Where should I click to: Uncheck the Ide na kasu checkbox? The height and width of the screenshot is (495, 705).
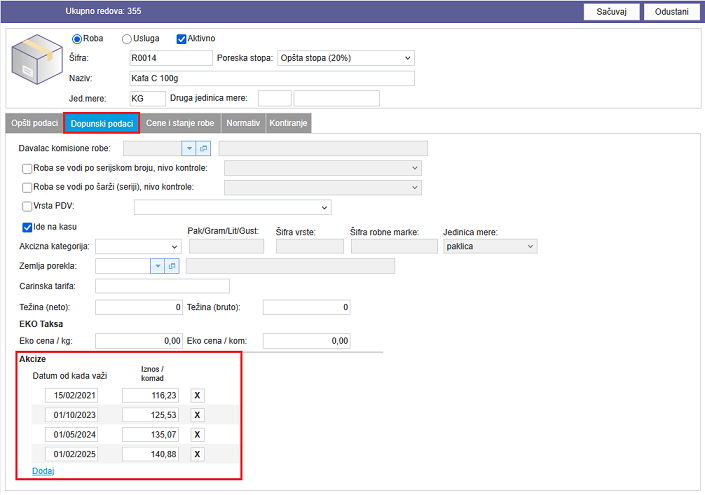coord(27,227)
